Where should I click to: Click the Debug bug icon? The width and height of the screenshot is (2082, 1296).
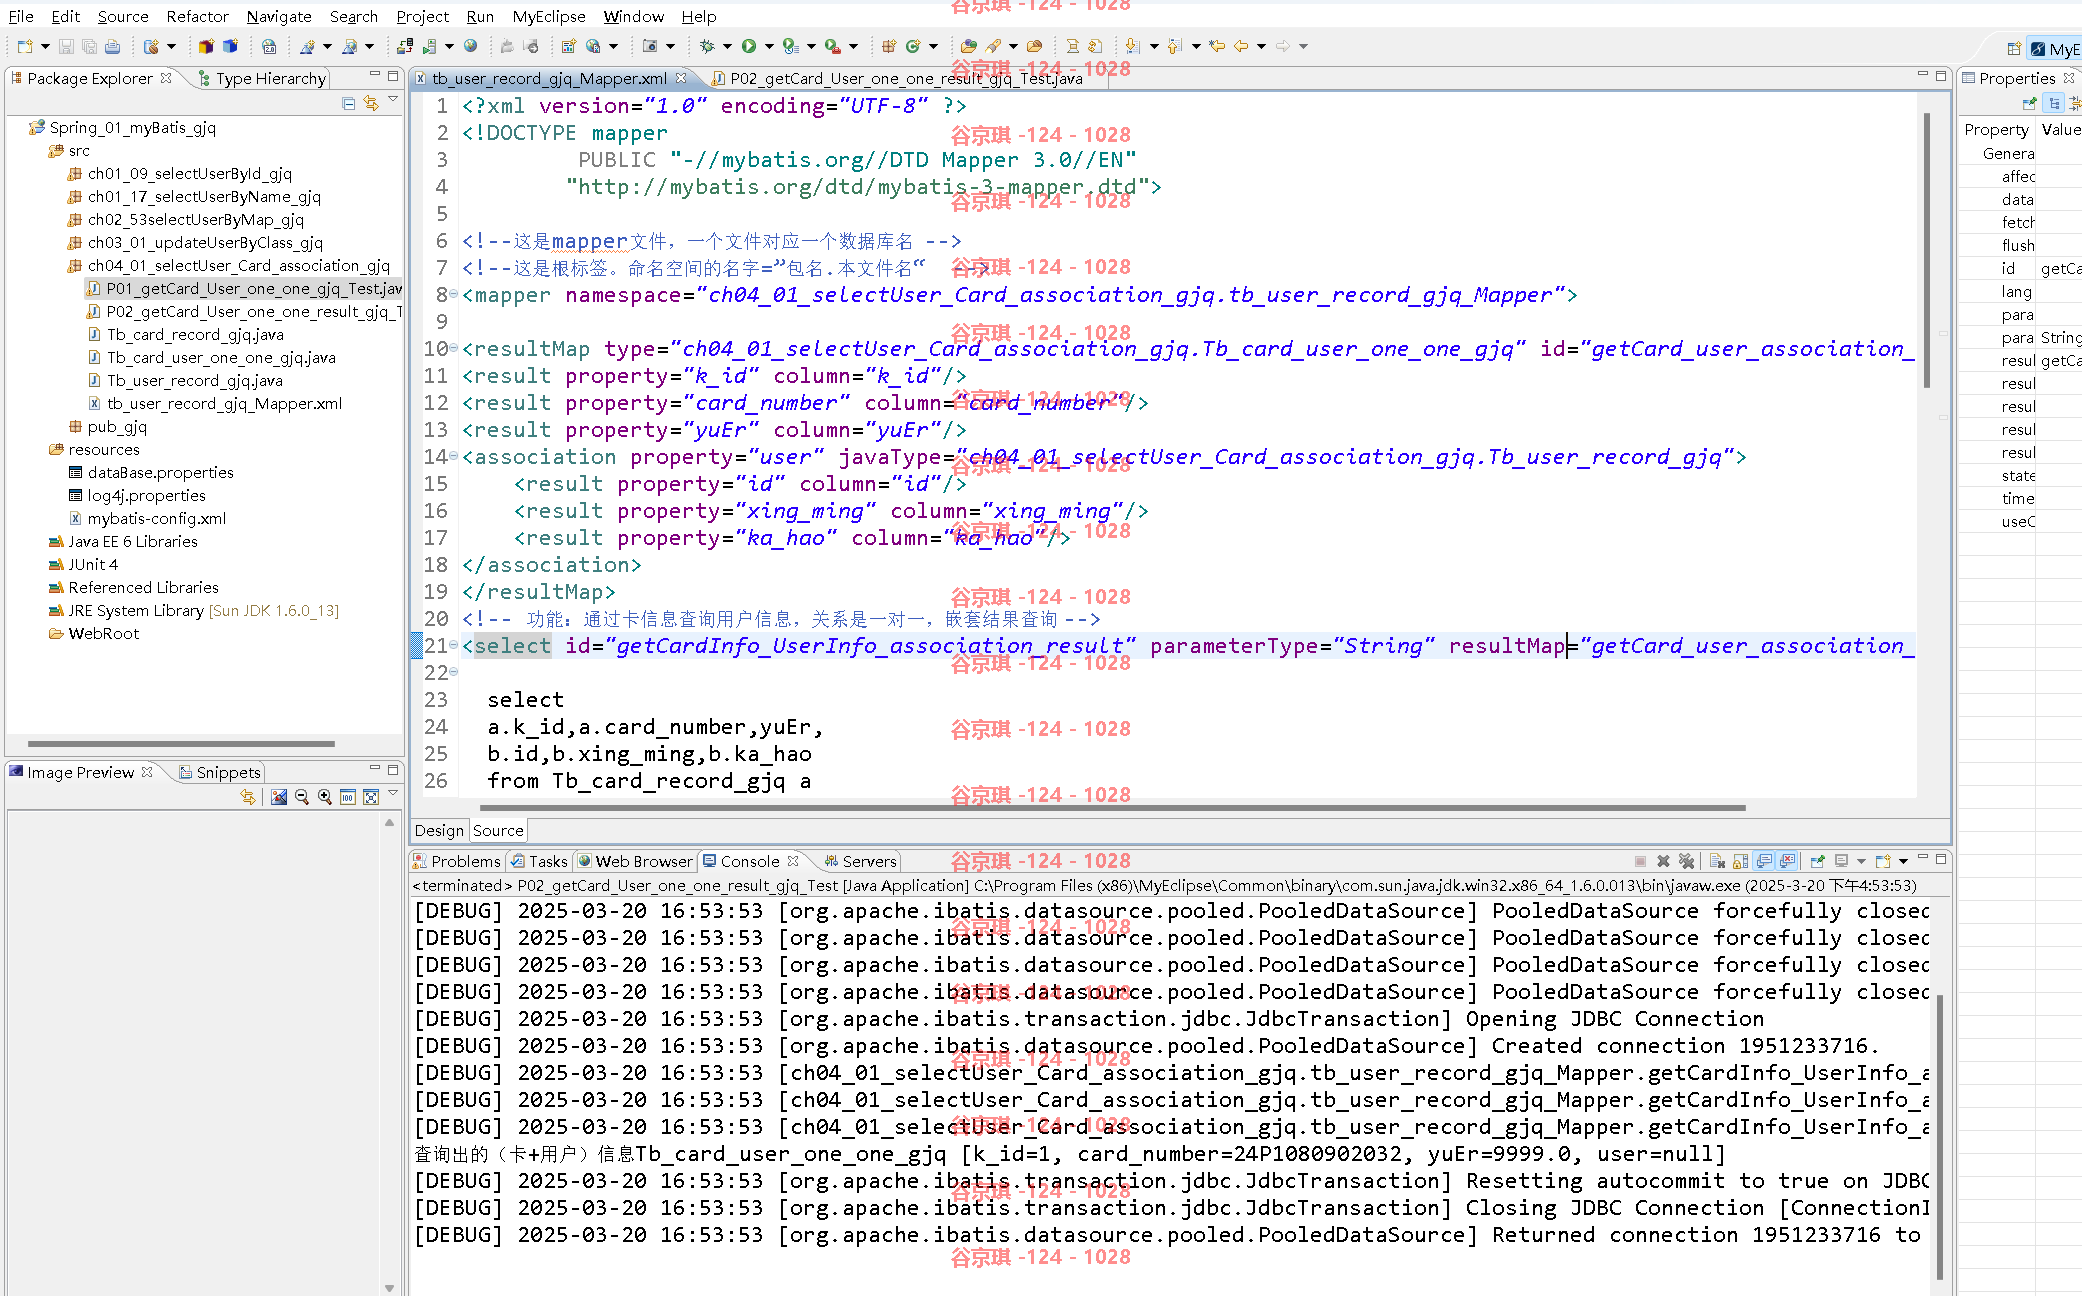(x=707, y=46)
